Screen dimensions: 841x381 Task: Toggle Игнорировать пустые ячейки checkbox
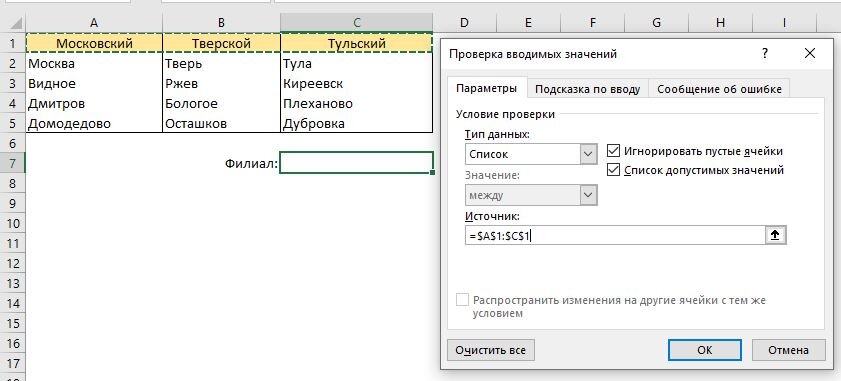(613, 151)
